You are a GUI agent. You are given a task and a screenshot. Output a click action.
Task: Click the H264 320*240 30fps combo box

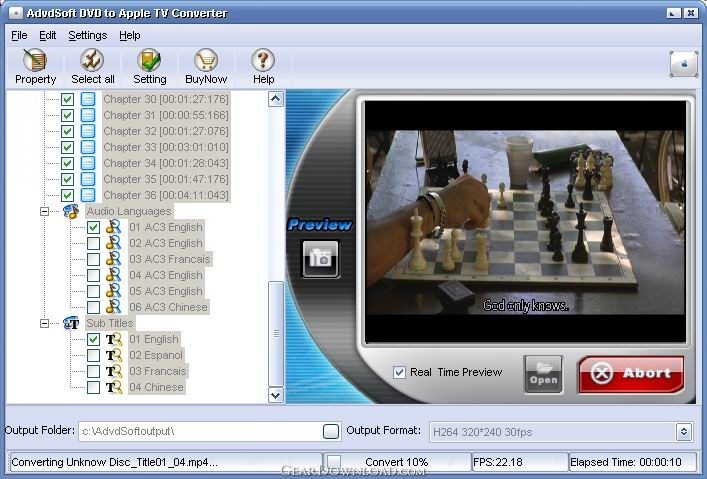click(560, 432)
